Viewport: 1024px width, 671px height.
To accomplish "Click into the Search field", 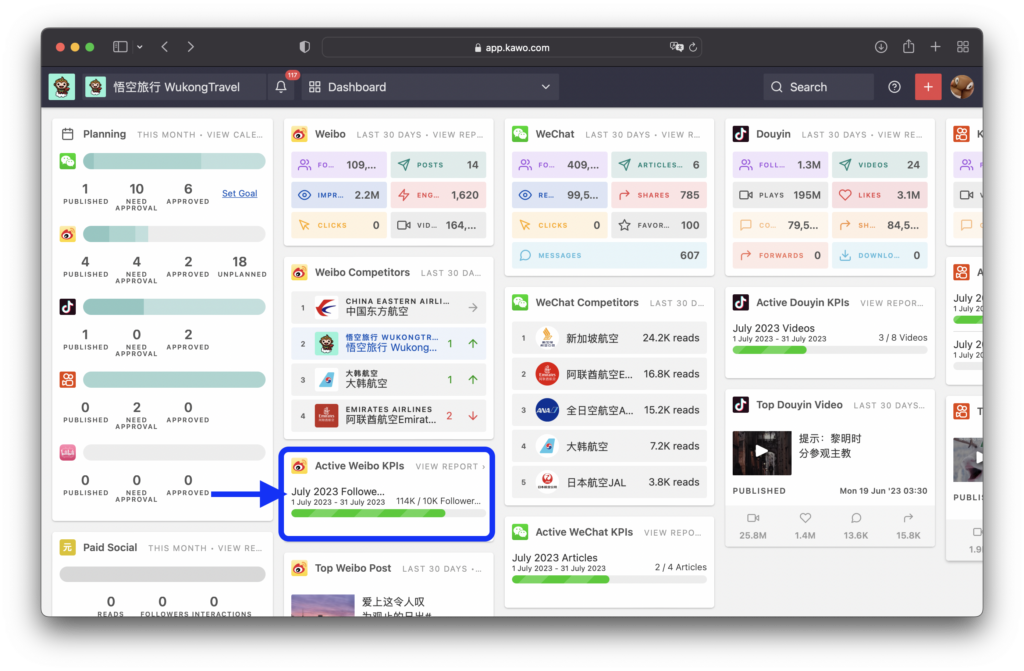I will [818, 87].
